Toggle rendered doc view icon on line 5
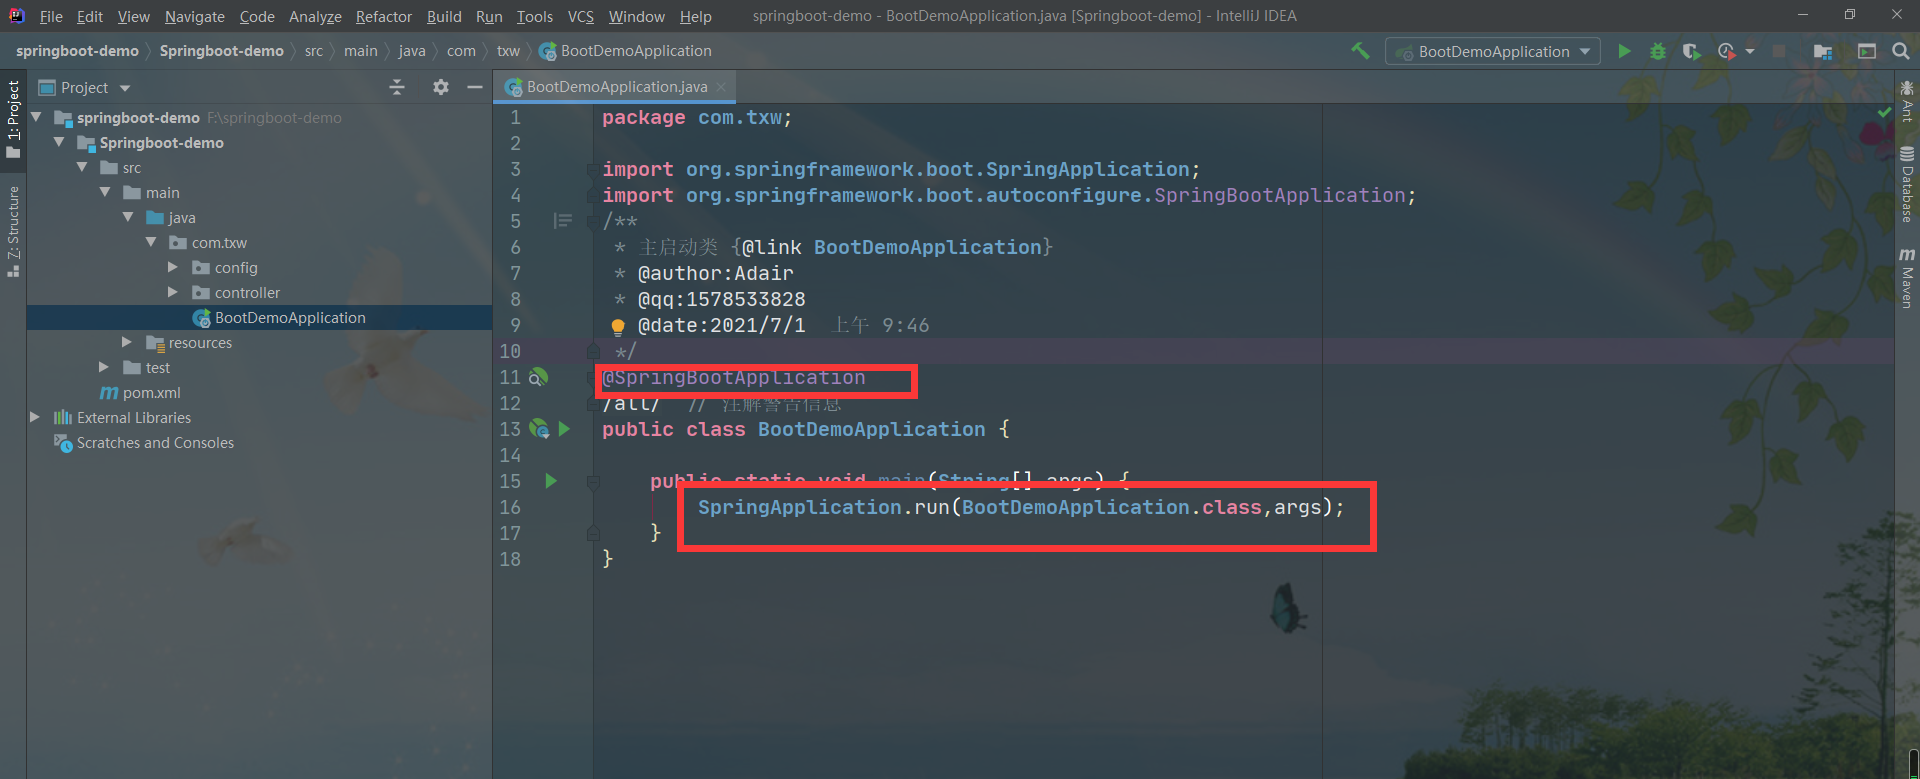 click(563, 221)
